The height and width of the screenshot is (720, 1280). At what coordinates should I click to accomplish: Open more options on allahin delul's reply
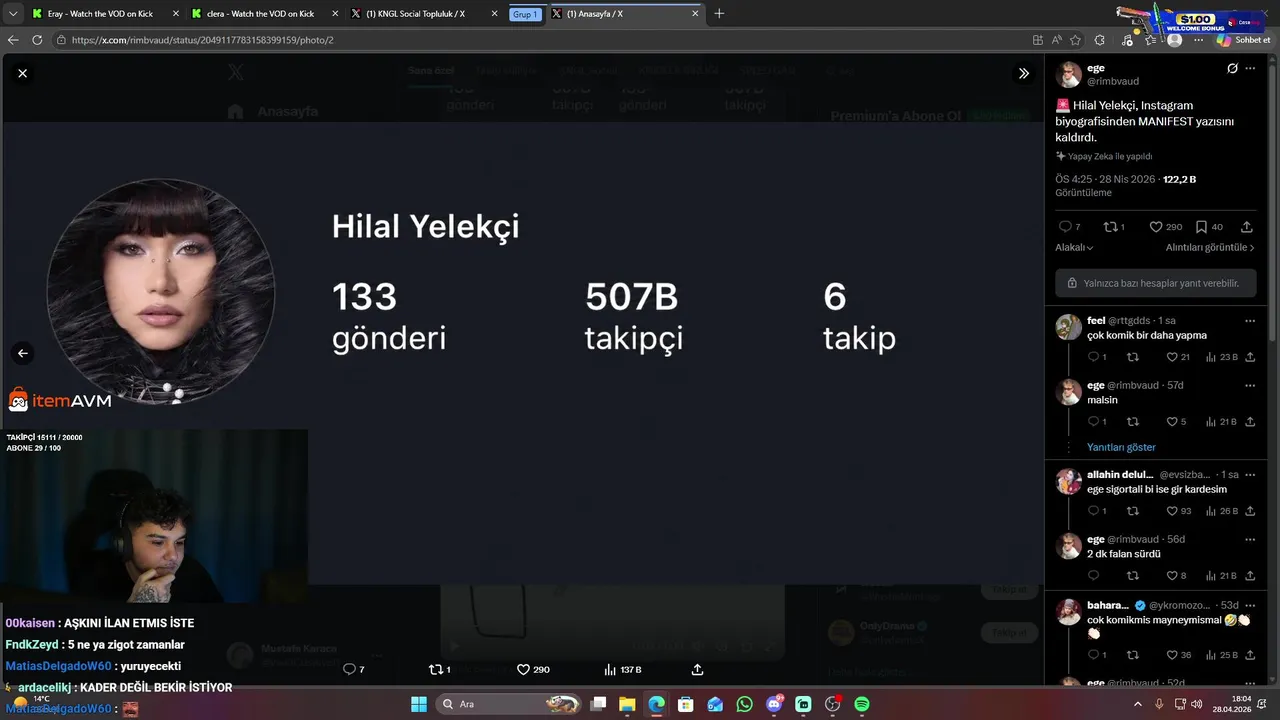point(1250,475)
